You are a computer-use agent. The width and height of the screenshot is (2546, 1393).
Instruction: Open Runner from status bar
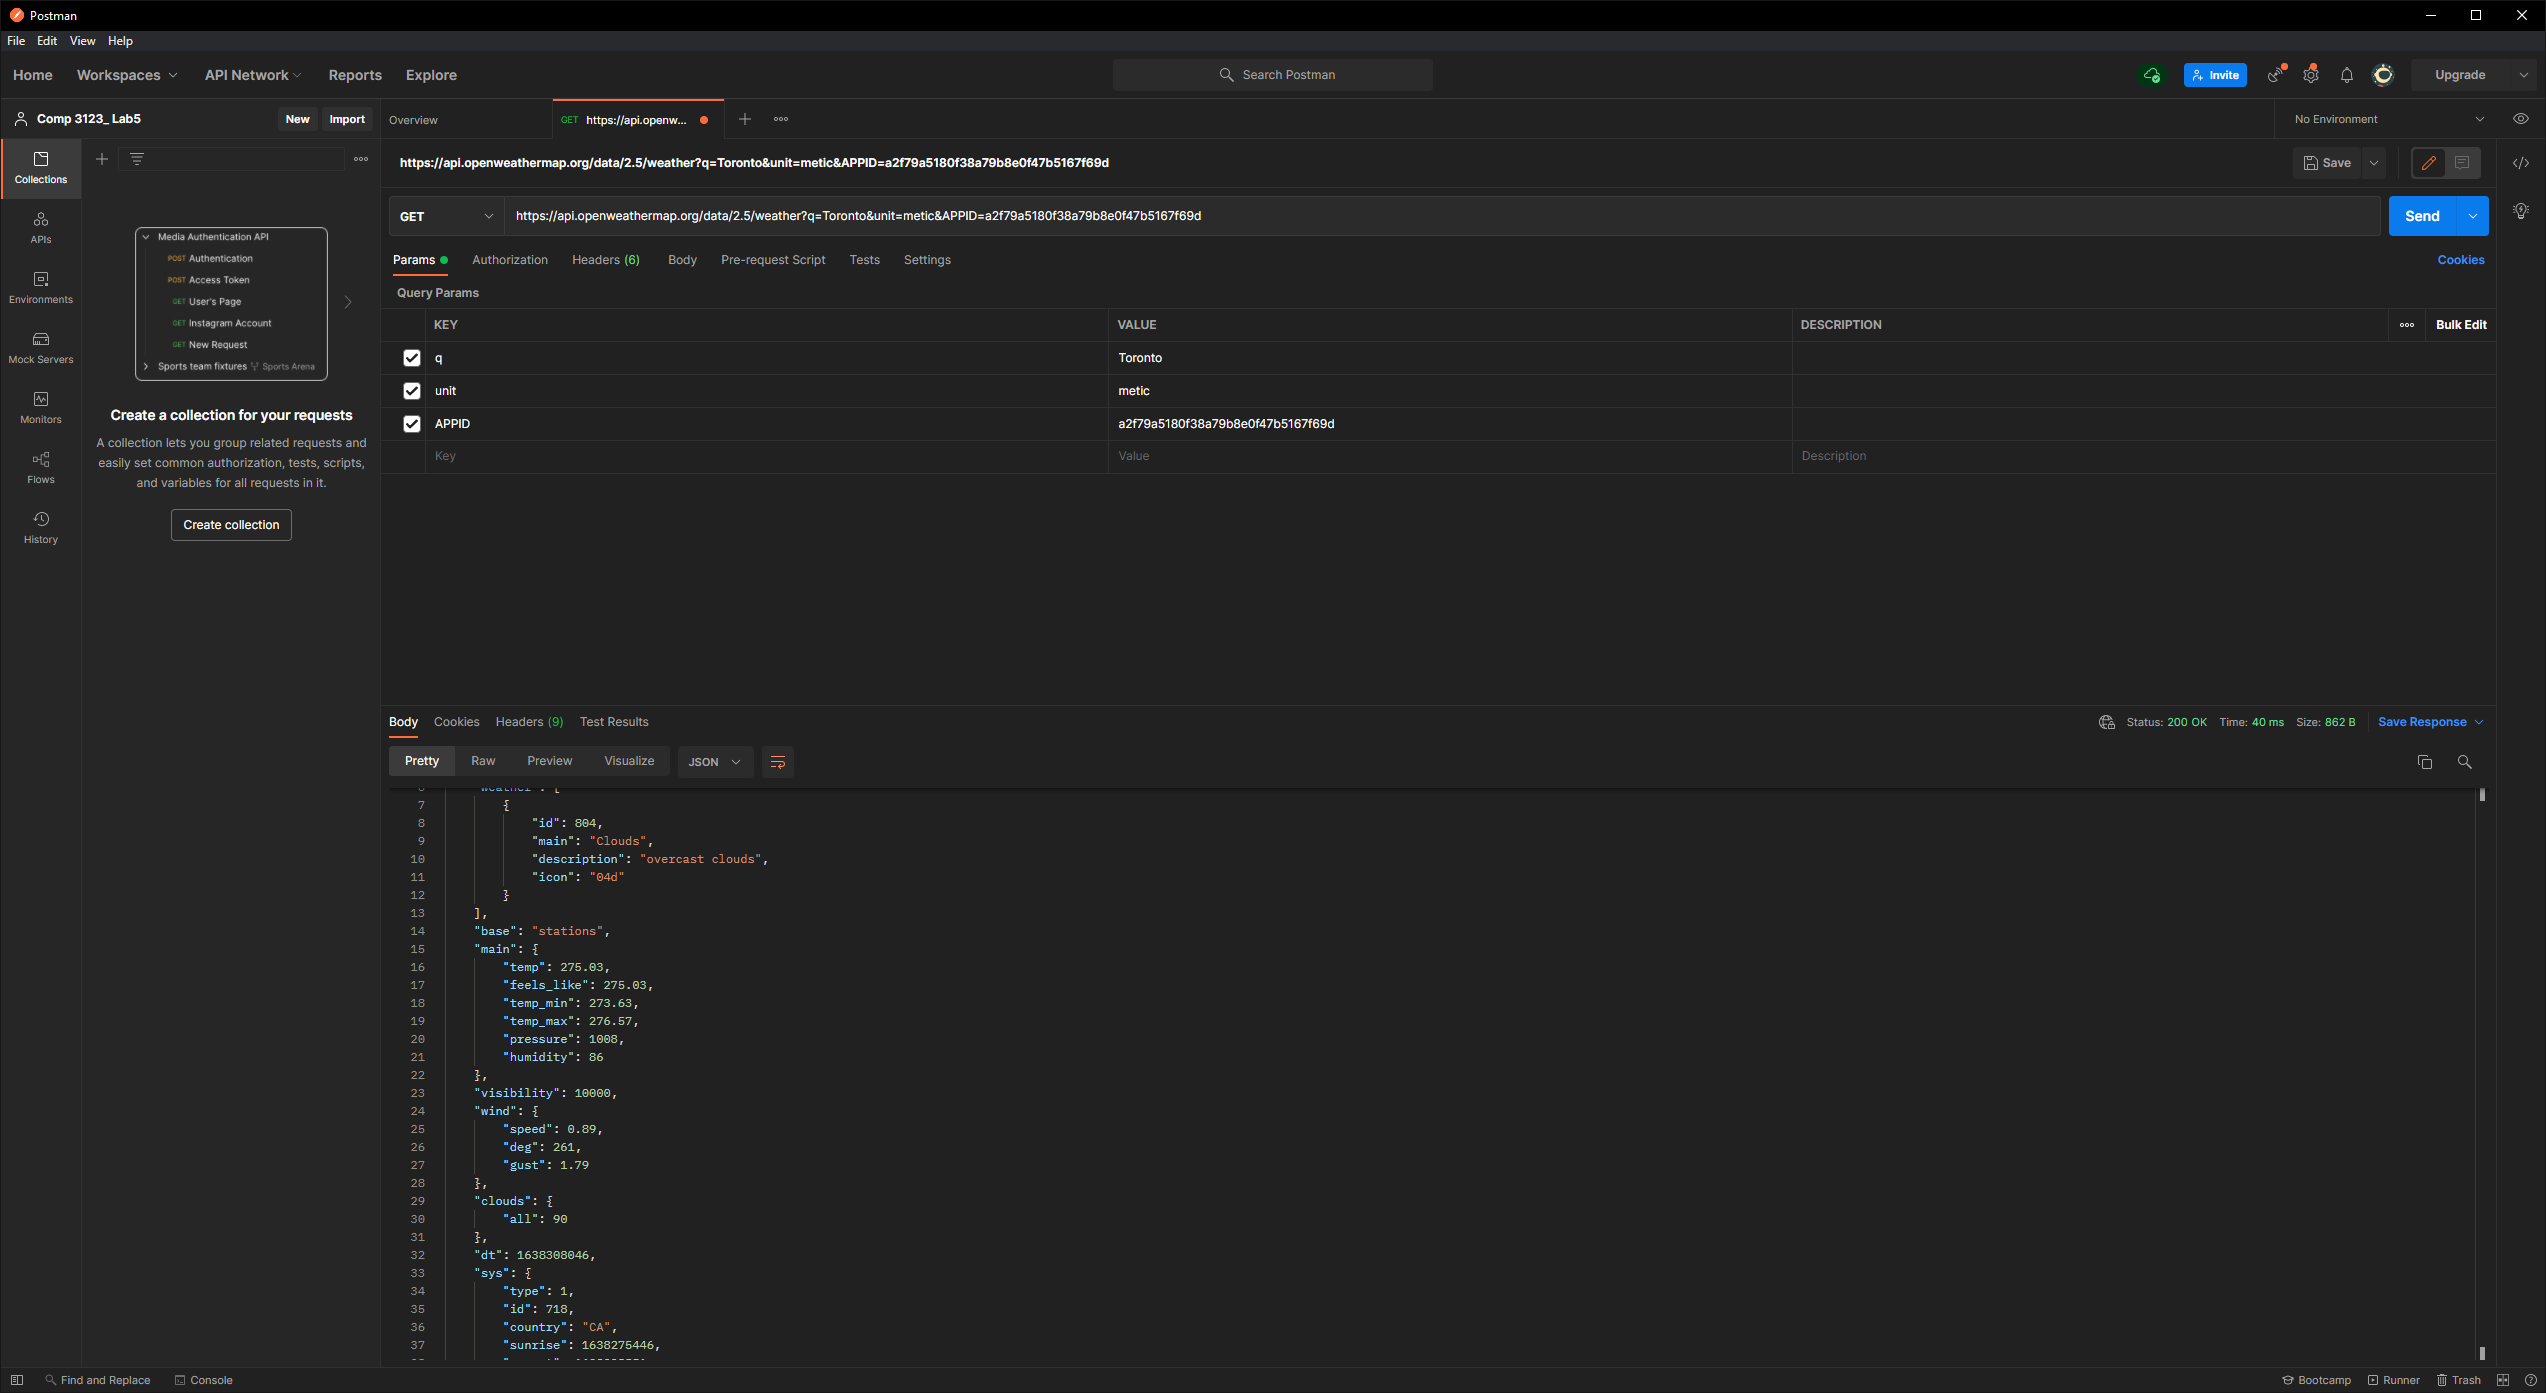pyautogui.click(x=2393, y=1380)
